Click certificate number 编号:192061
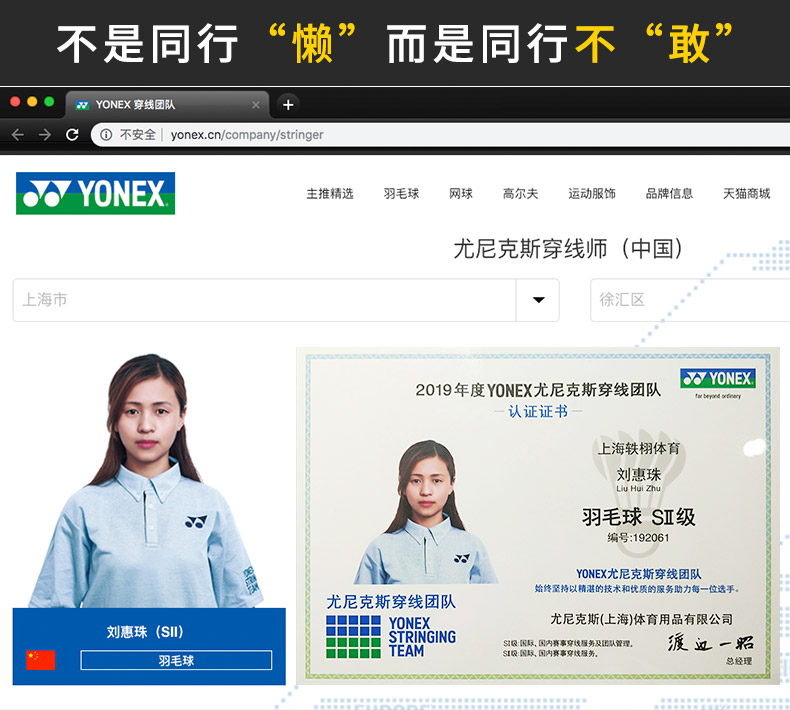The width and height of the screenshot is (790, 710). tap(638, 538)
